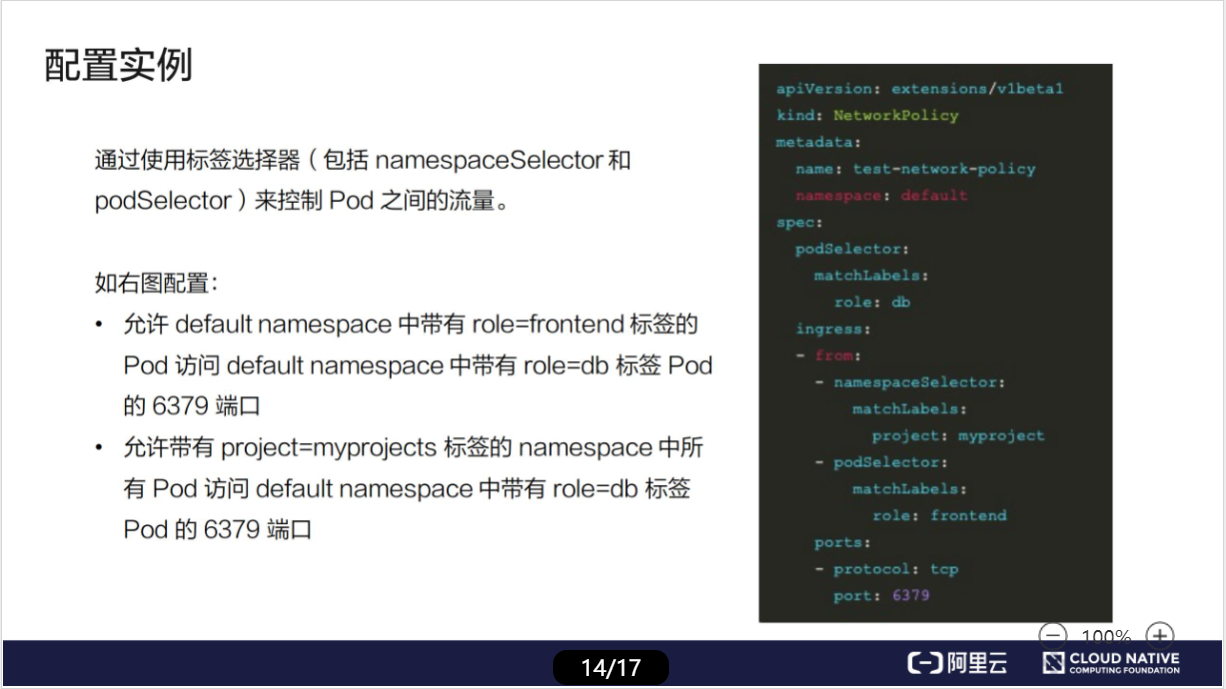Click the 'kind: NetworkPolicy' line in code

[867, 115]
